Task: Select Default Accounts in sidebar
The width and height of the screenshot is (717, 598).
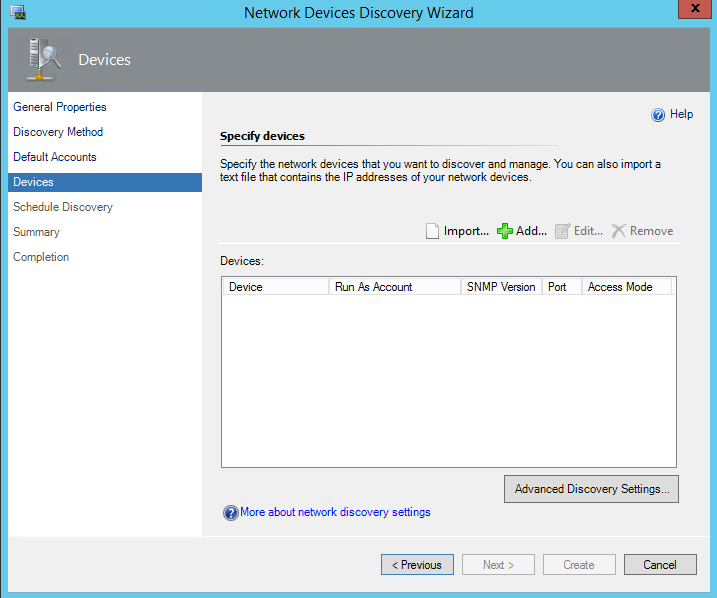Action: [55, 157]
